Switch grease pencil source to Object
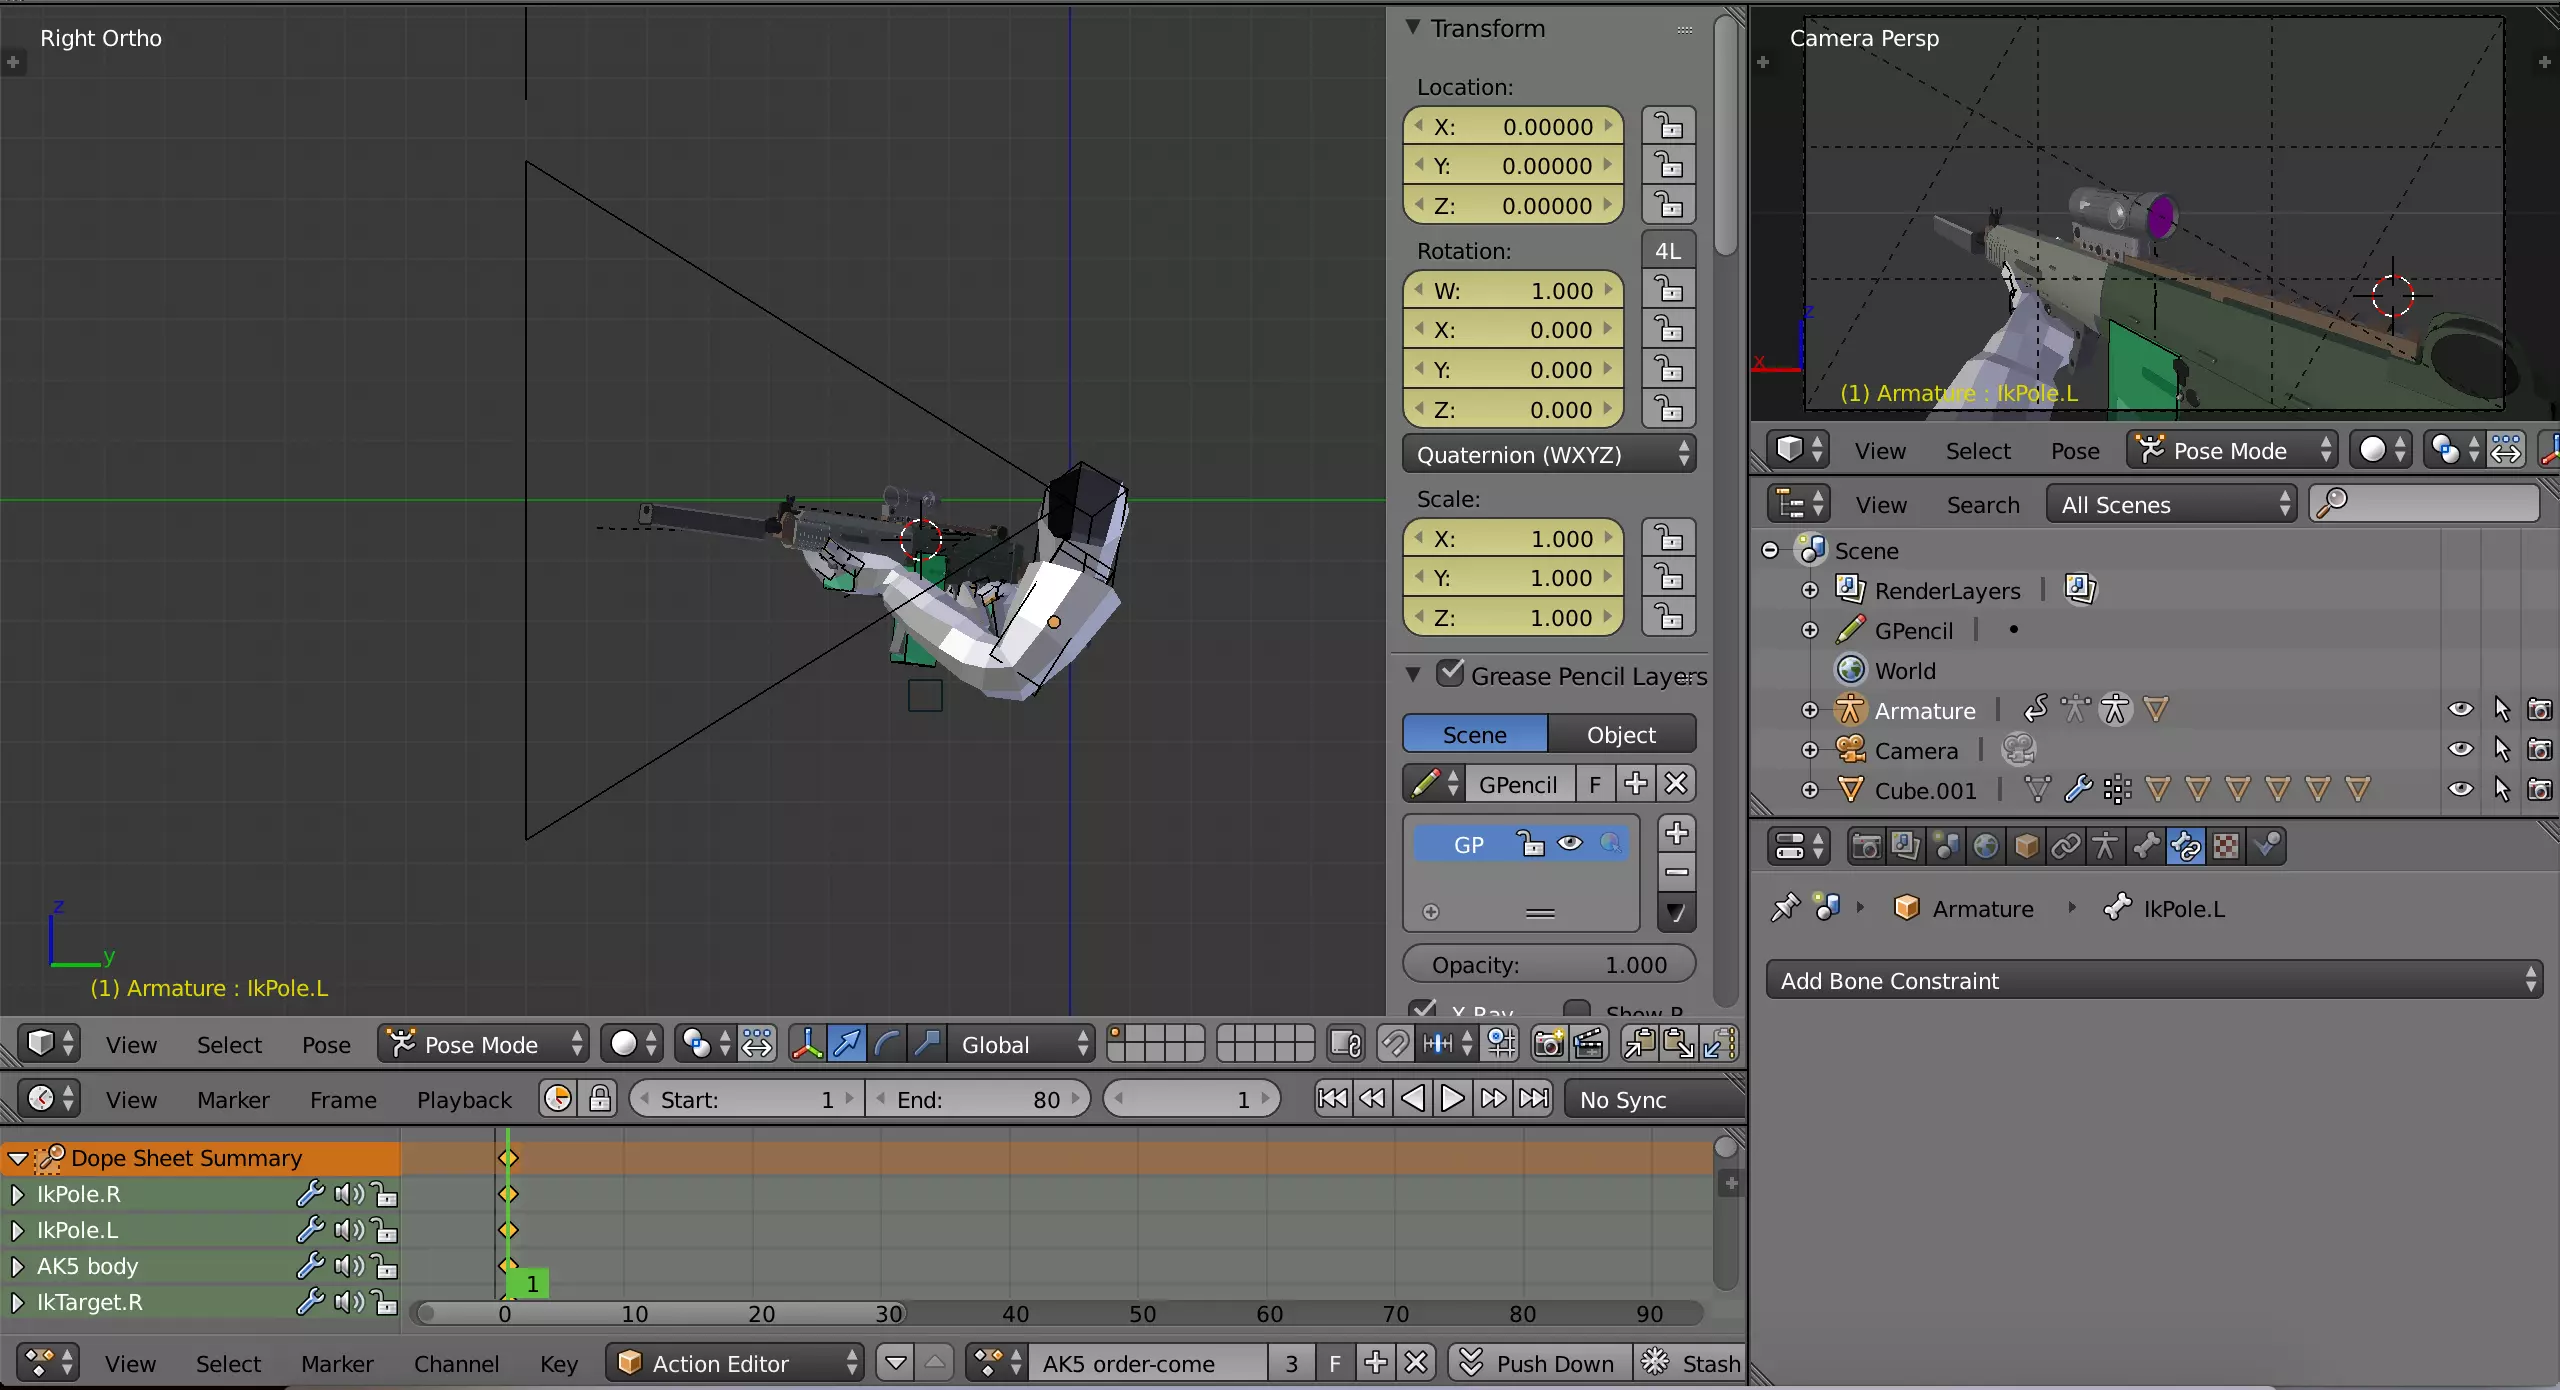 tap(1621, 735)
